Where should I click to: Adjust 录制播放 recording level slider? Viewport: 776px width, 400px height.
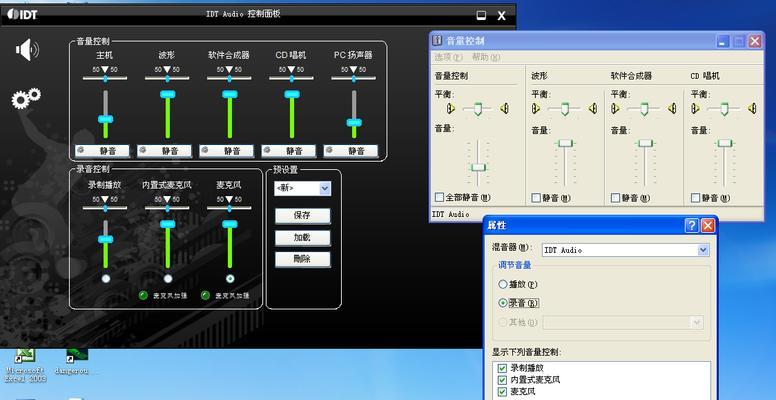point(105,239)
